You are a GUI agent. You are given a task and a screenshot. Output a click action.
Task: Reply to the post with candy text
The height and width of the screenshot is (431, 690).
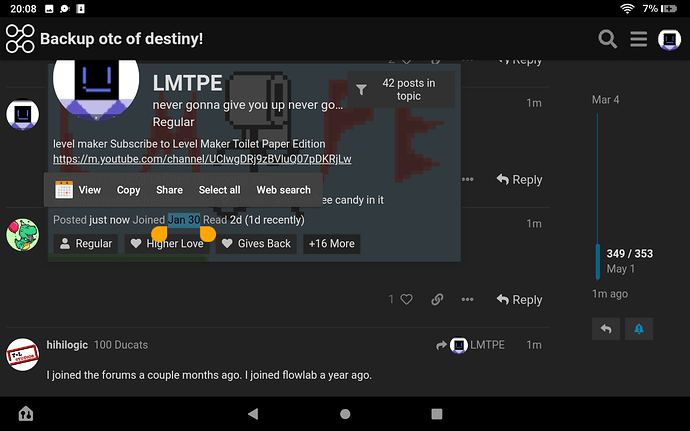(x=519, y=179)
